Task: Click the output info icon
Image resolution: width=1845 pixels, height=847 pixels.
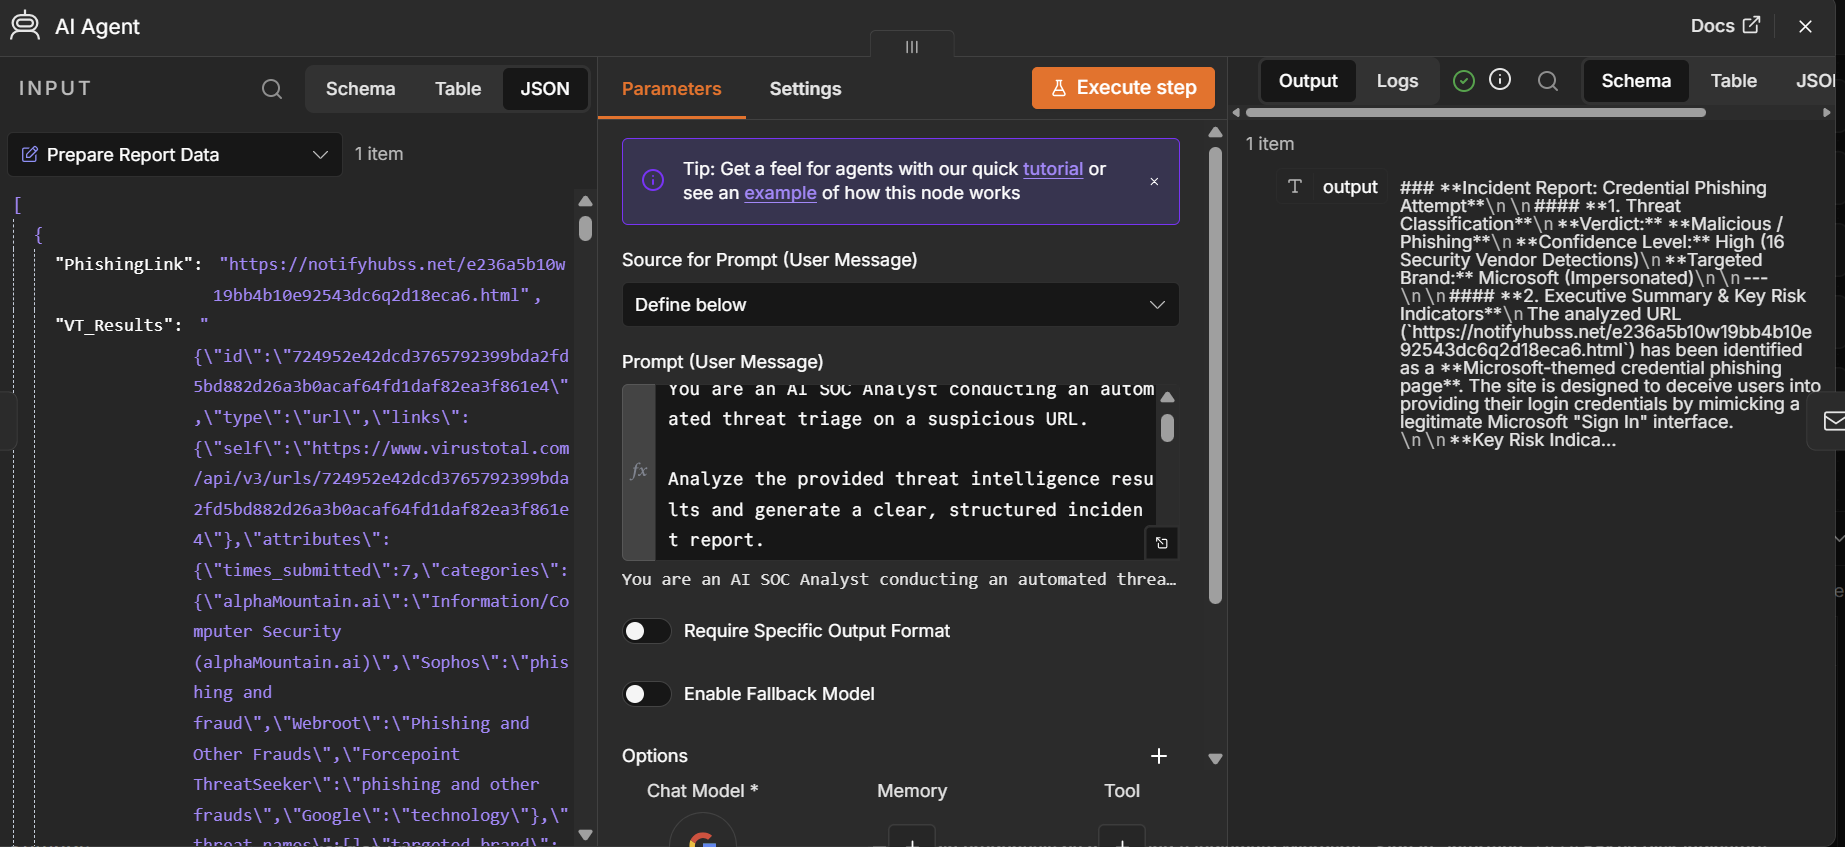Action: coord(1500,80)
